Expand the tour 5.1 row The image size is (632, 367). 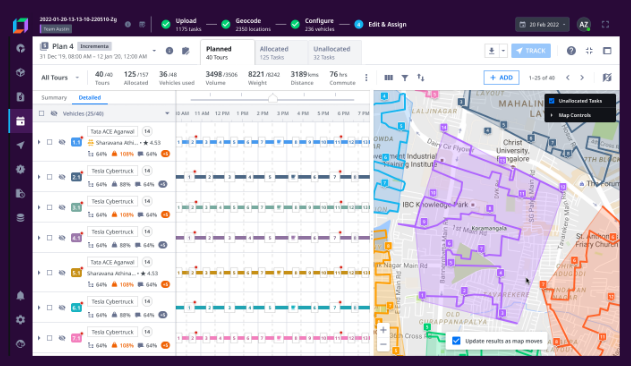coord(39,273)
